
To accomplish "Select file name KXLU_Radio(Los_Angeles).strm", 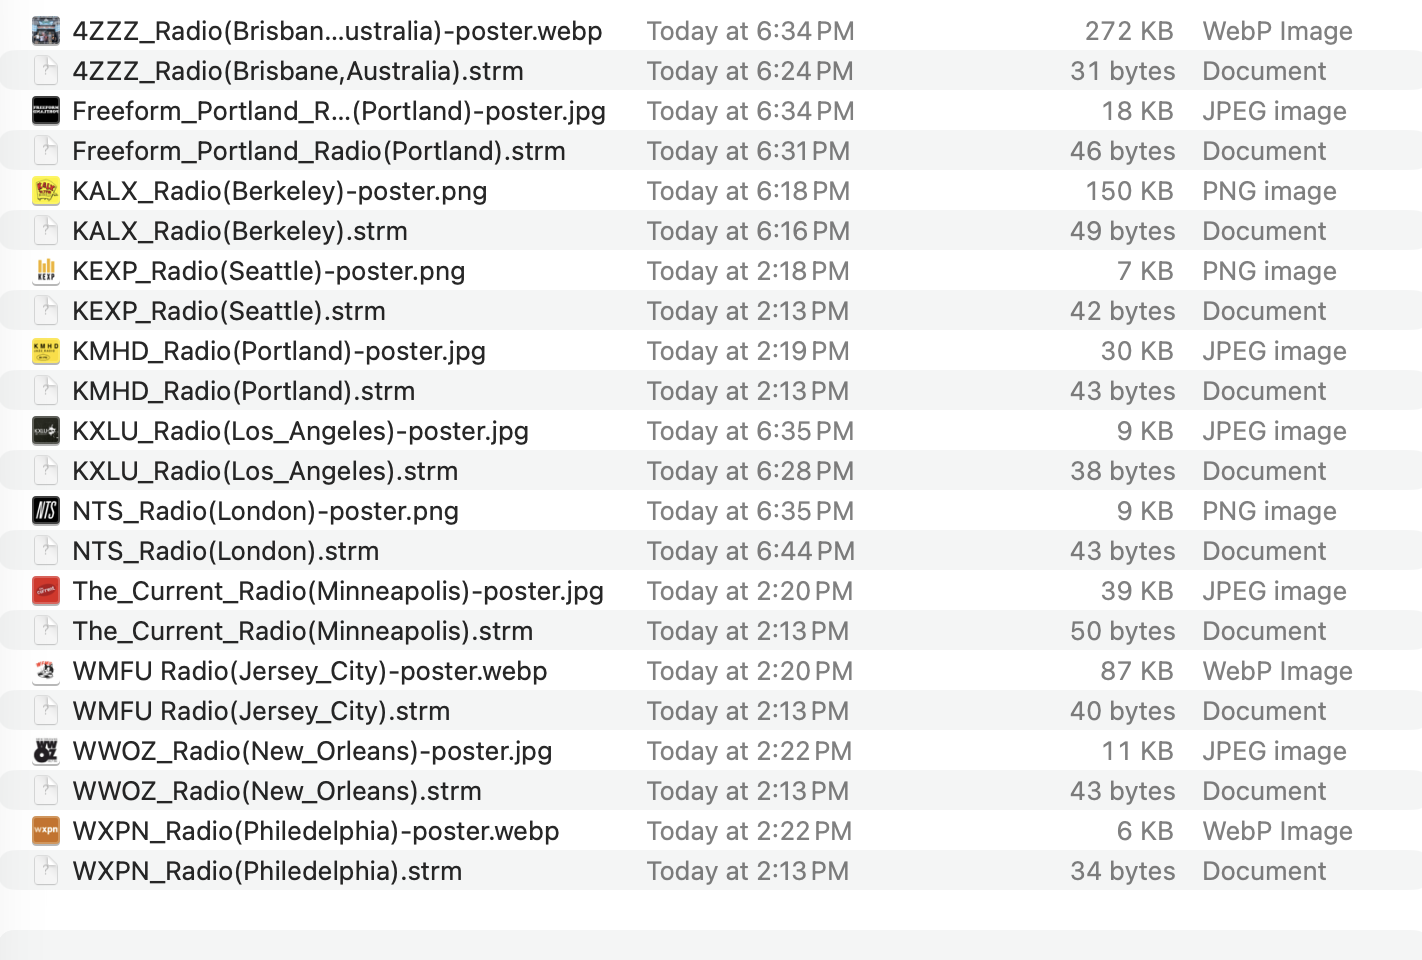I will coord(265,471).
